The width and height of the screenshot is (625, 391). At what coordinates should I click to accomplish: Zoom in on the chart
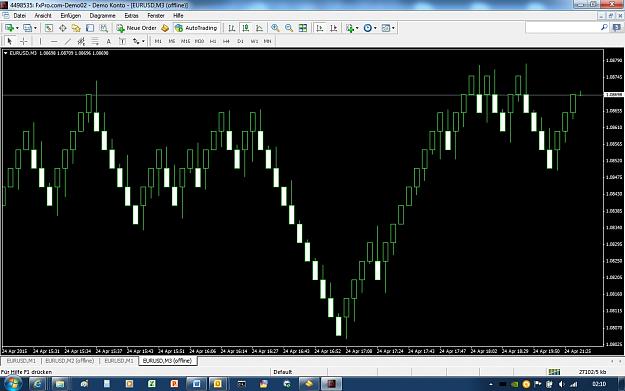[x=275, y=28]
